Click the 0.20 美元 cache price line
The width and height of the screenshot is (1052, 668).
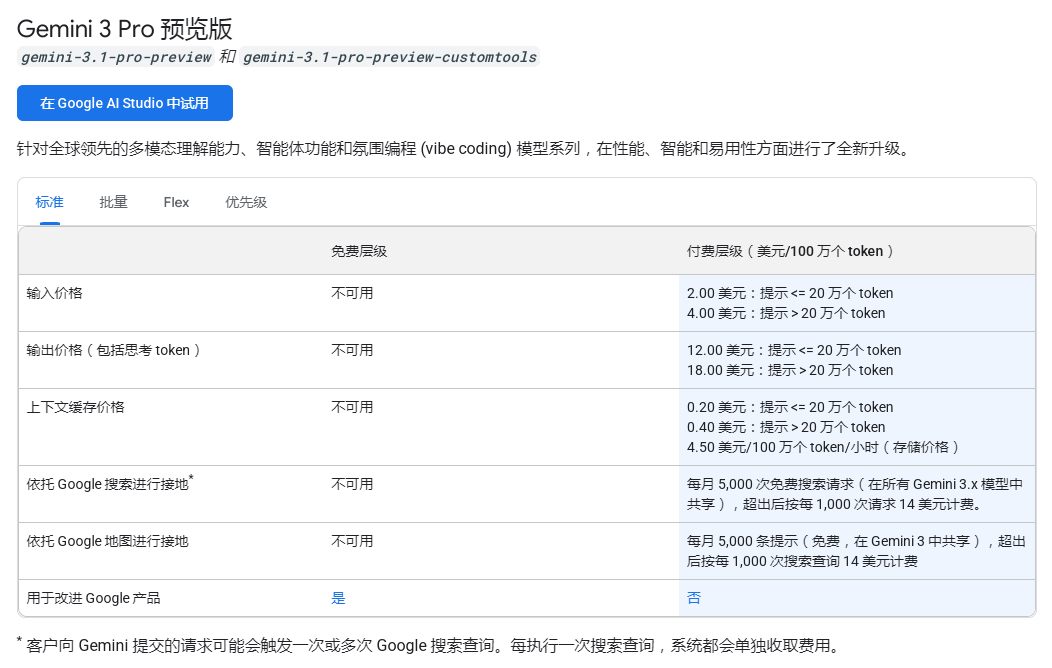[790, 407]
